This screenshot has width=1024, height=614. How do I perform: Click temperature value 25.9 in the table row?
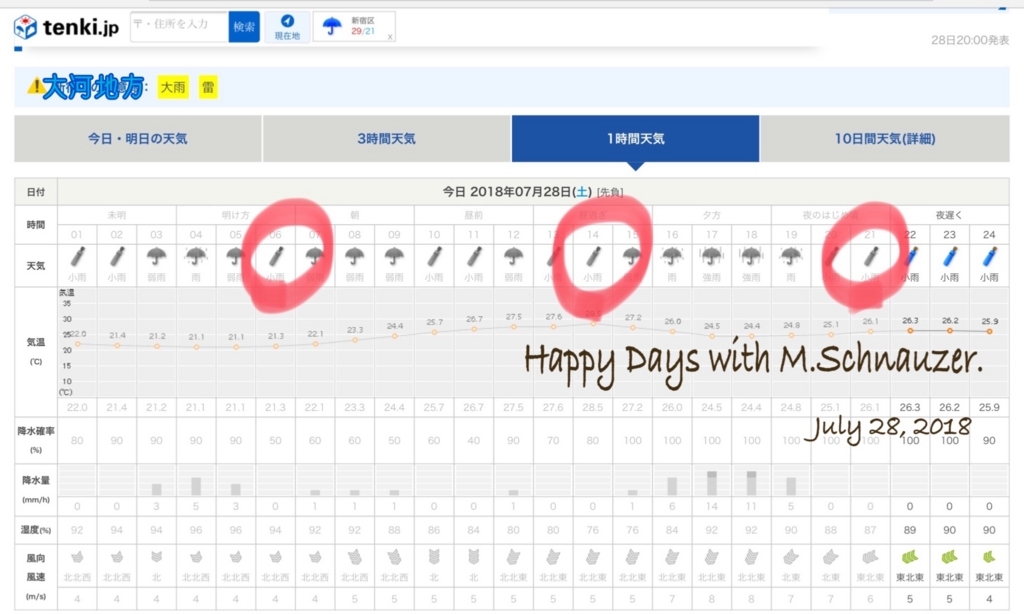tap(989, 407)
